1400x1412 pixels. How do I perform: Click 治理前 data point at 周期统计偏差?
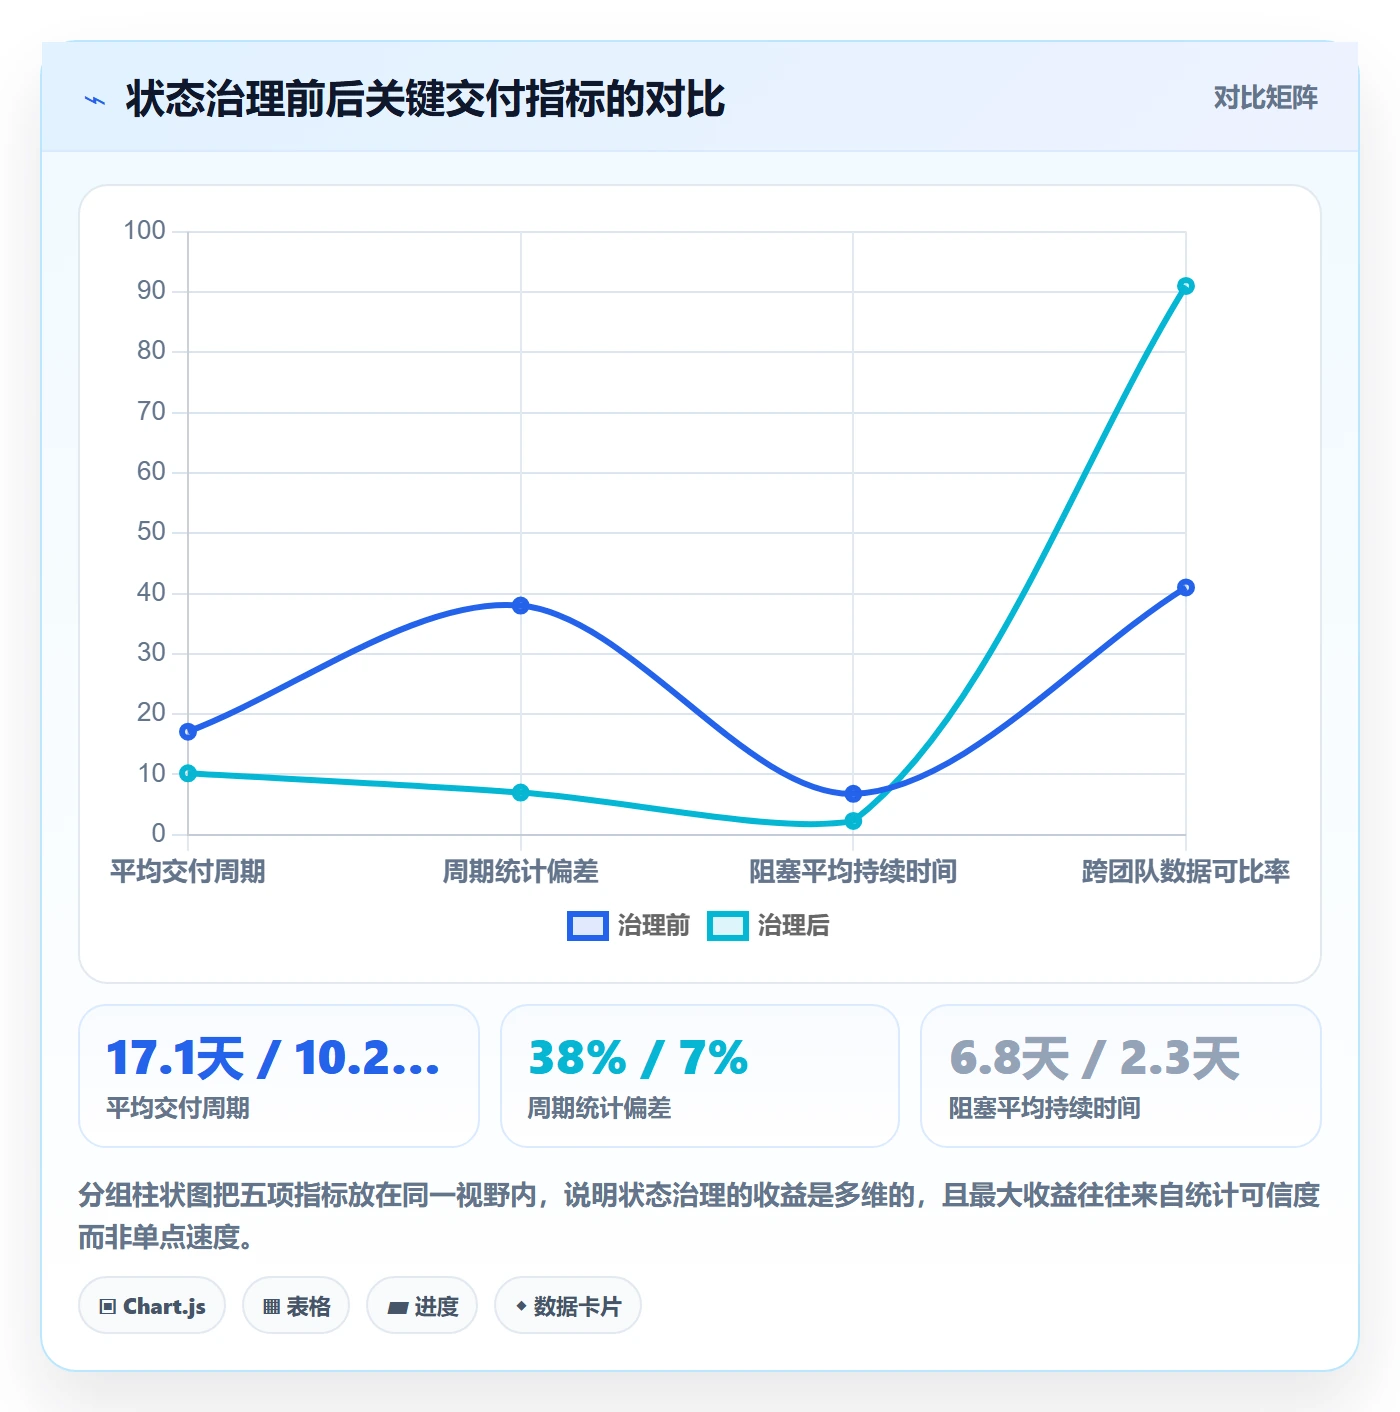tap(521, 605)
